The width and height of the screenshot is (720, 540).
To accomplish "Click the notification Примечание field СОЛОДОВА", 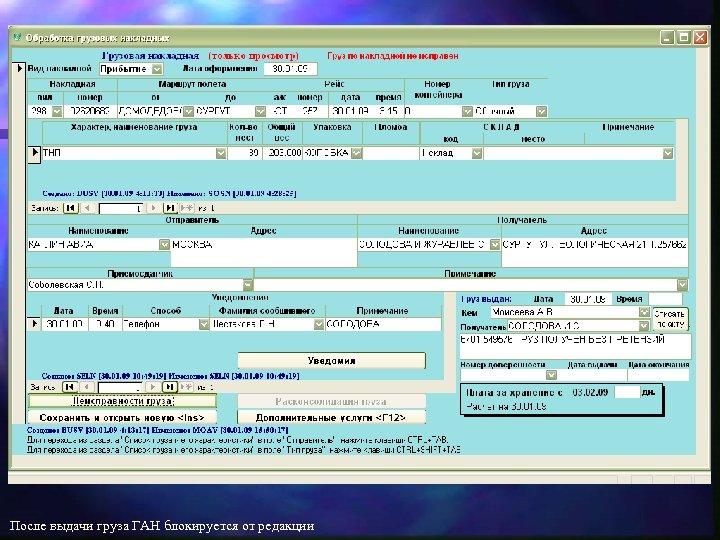I will click(x=383, y=324).
